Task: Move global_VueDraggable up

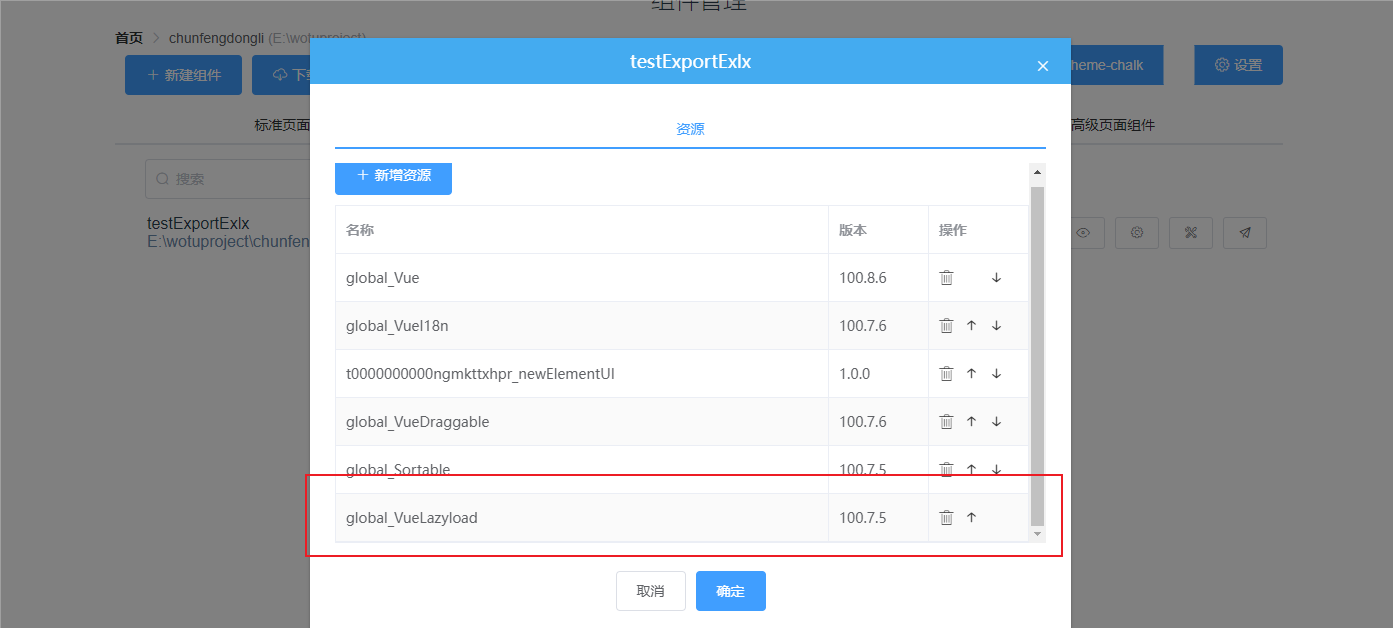Action: [971, 422]
